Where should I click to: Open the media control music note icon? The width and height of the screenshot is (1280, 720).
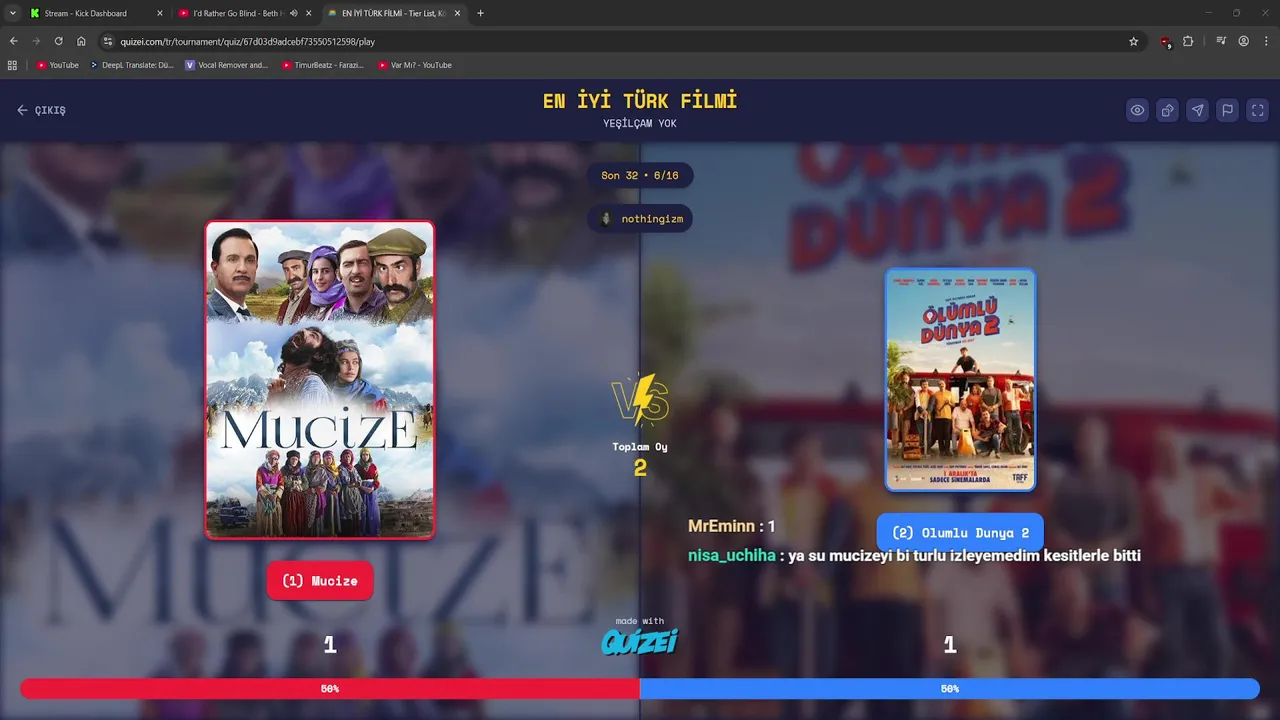tap(1221, 41)
